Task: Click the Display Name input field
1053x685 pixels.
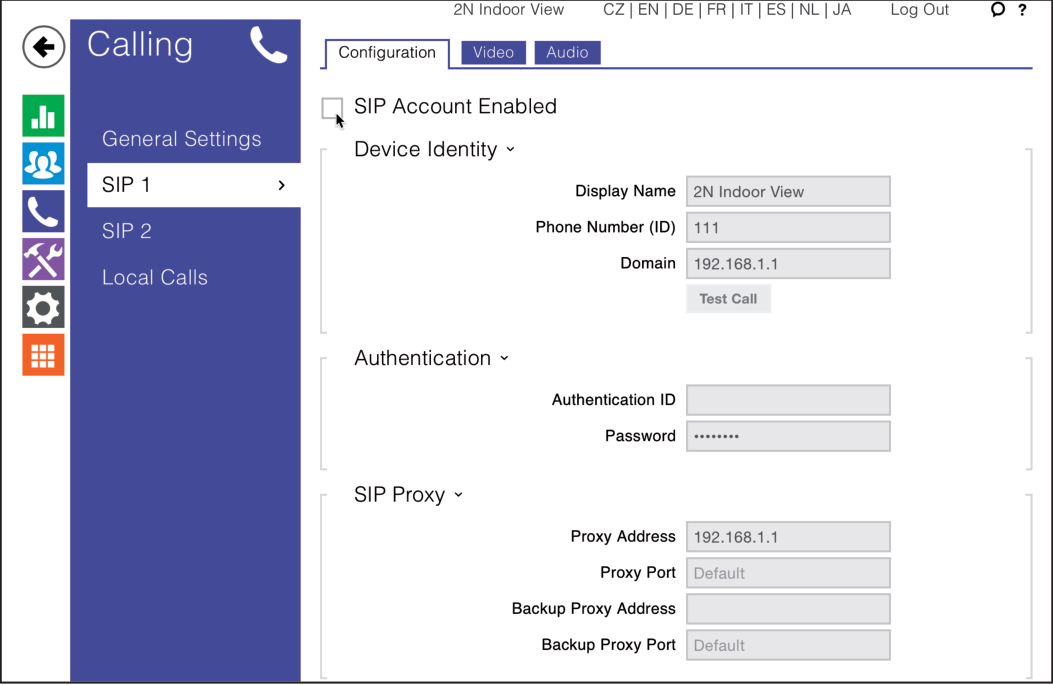Action: click(787, 192)
